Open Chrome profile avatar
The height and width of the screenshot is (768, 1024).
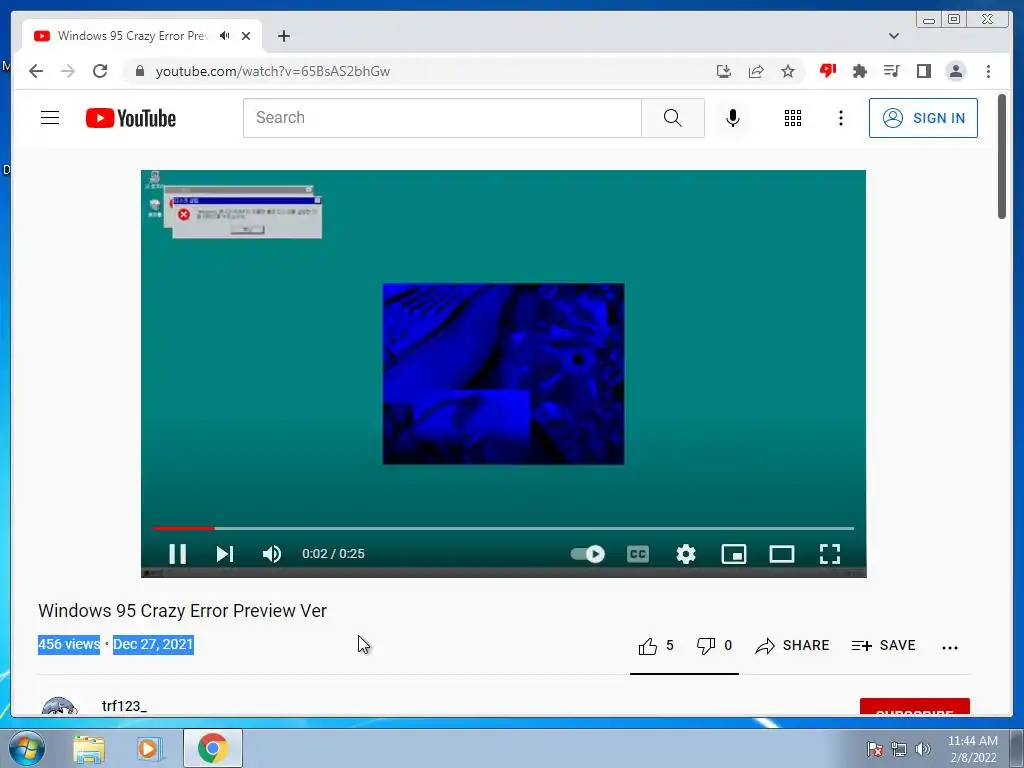pyautogui.click(x=956, y=71)
